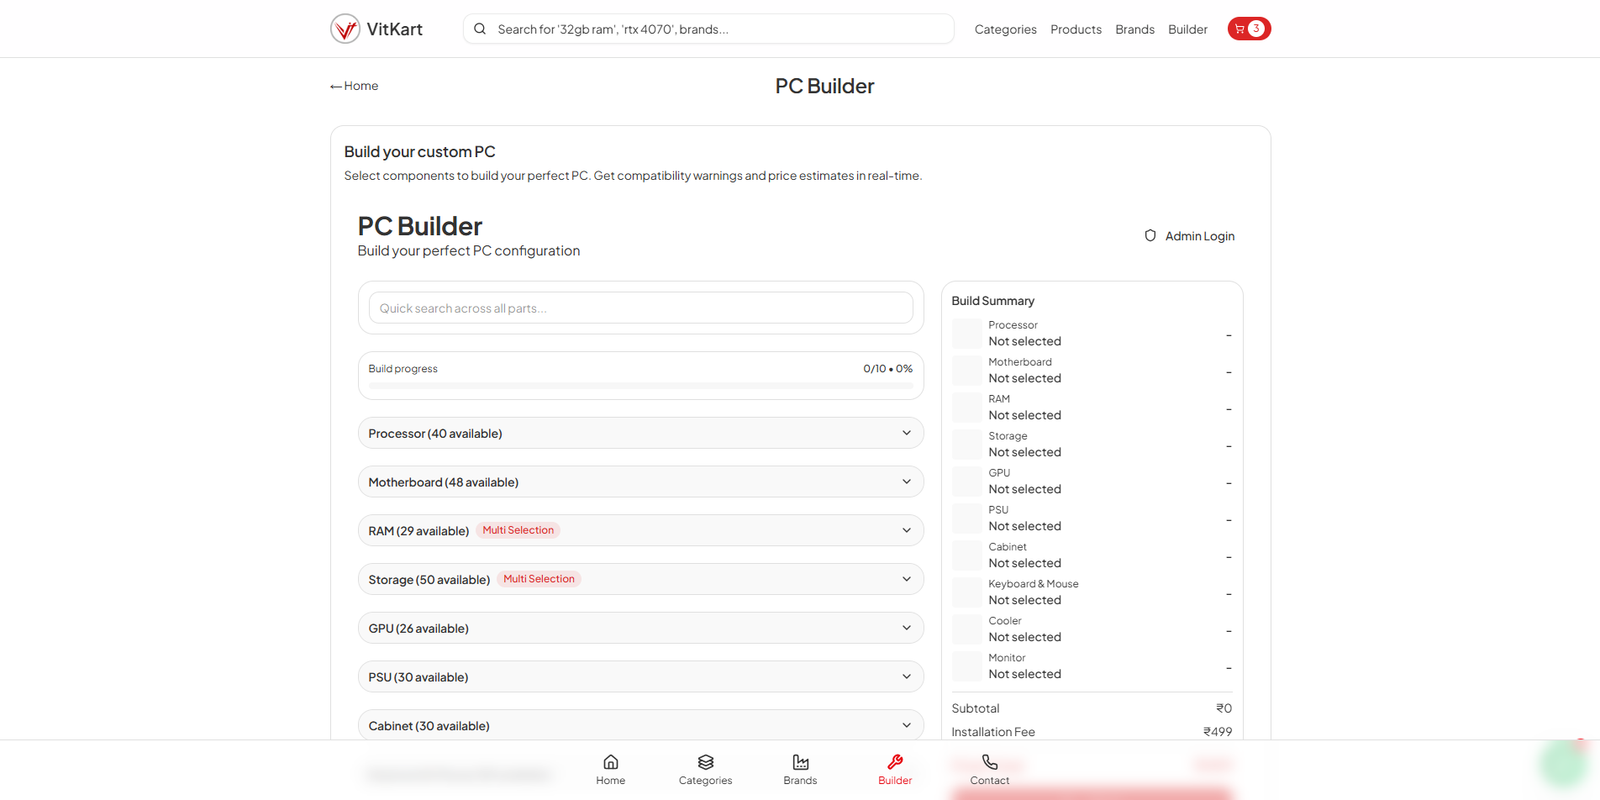
Task: Focus the top product search field
Action: coord(708,29)
